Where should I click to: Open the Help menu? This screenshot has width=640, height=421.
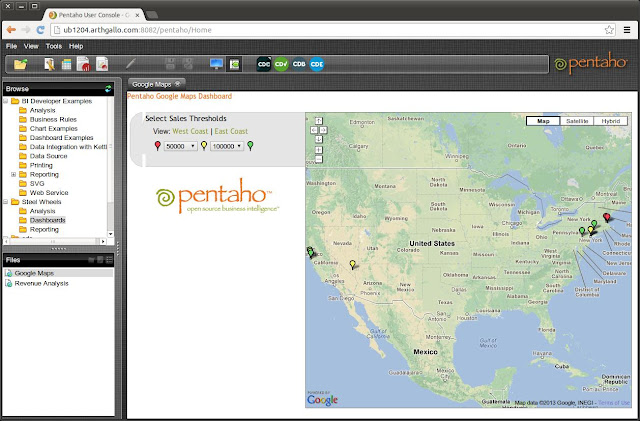coord(76,46)
